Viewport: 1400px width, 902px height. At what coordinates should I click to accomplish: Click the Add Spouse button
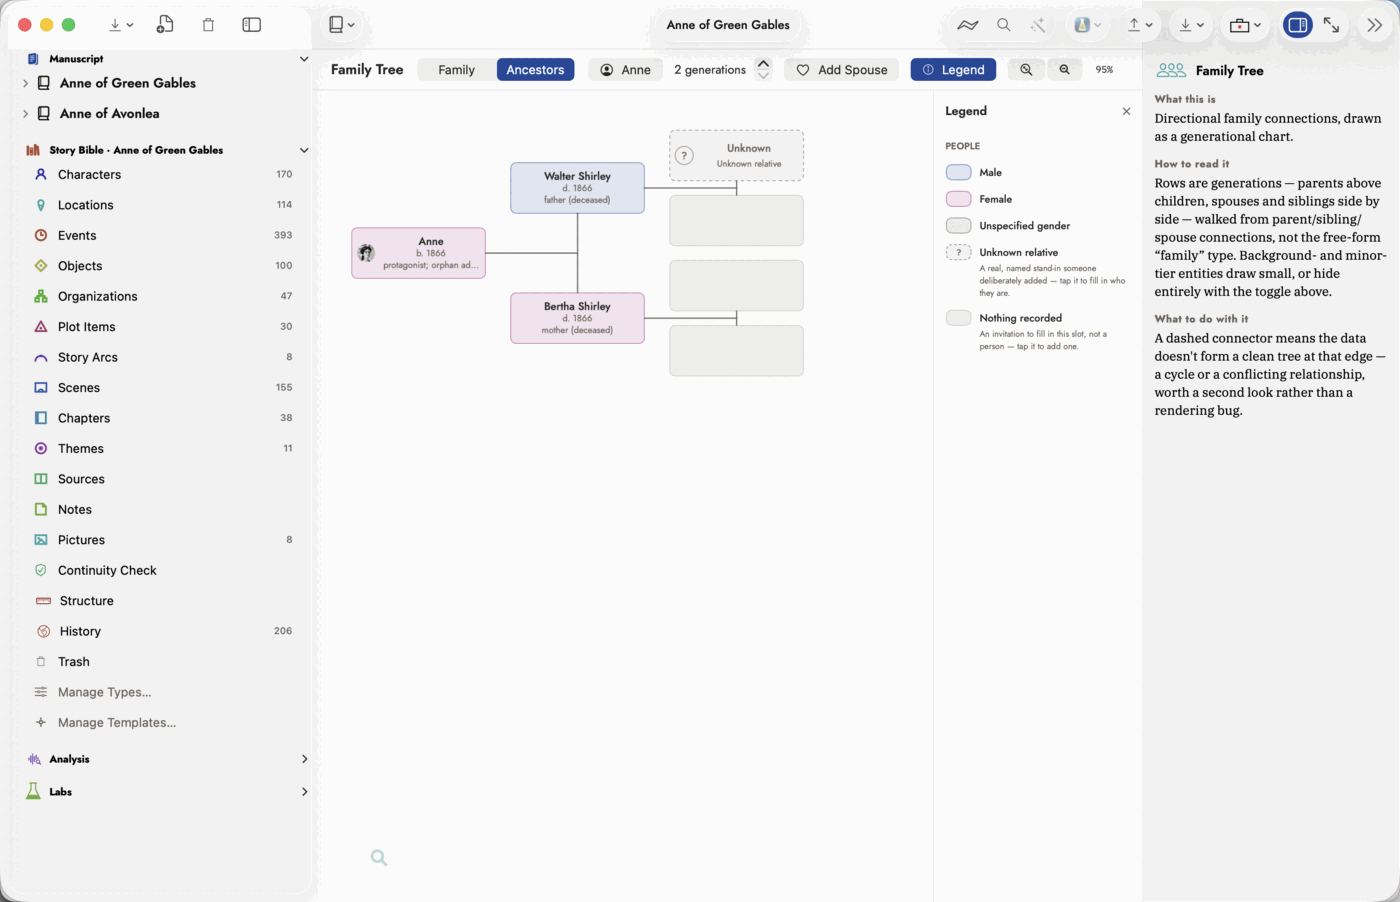click(842, 69)
